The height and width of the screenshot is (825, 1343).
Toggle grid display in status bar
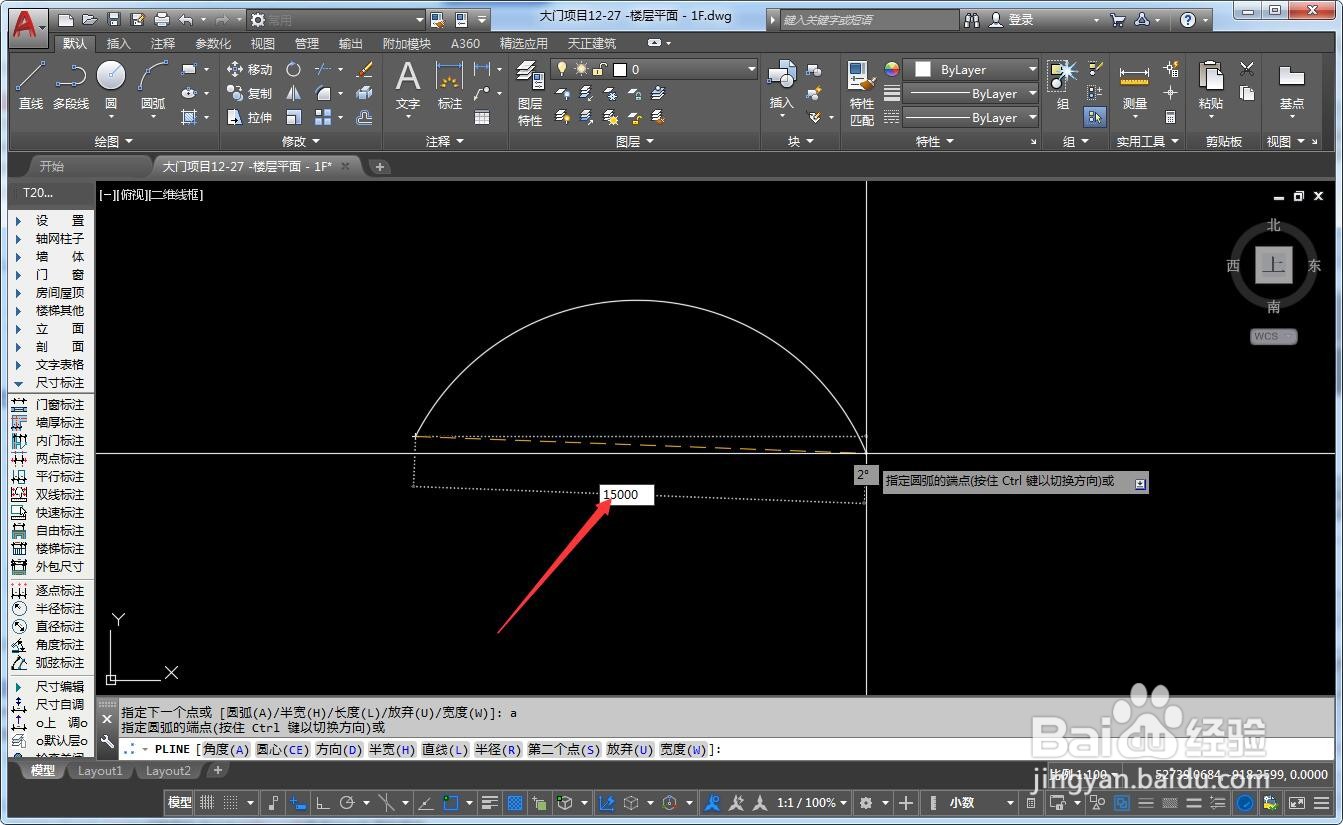[x=207, y=802]
